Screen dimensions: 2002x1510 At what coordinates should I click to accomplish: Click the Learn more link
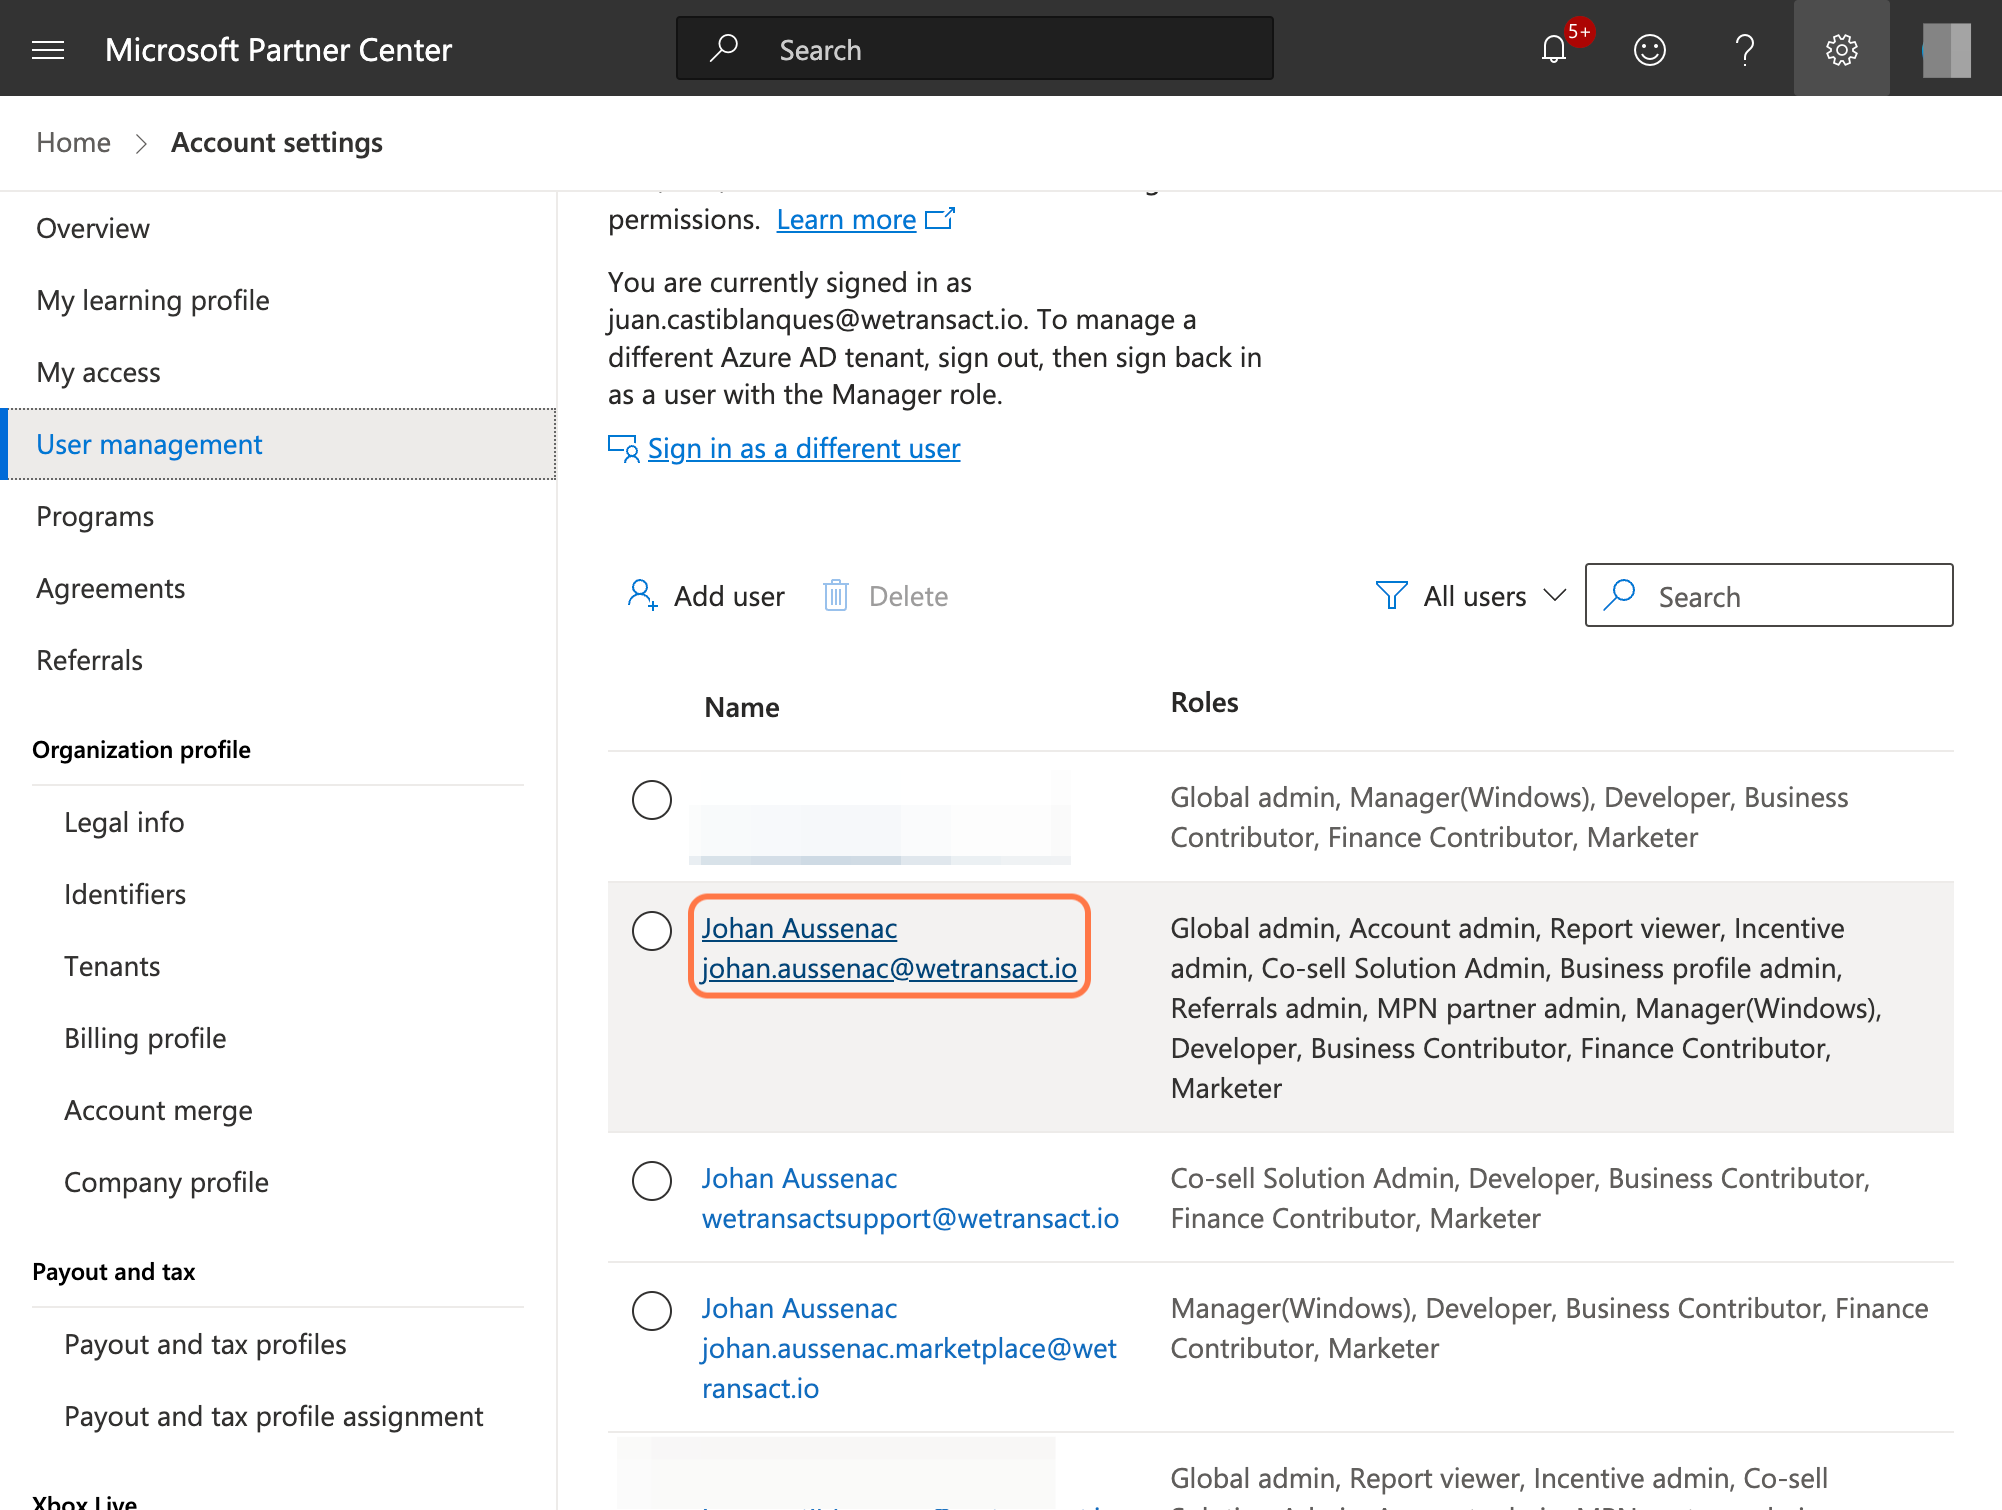coord(846,219)
